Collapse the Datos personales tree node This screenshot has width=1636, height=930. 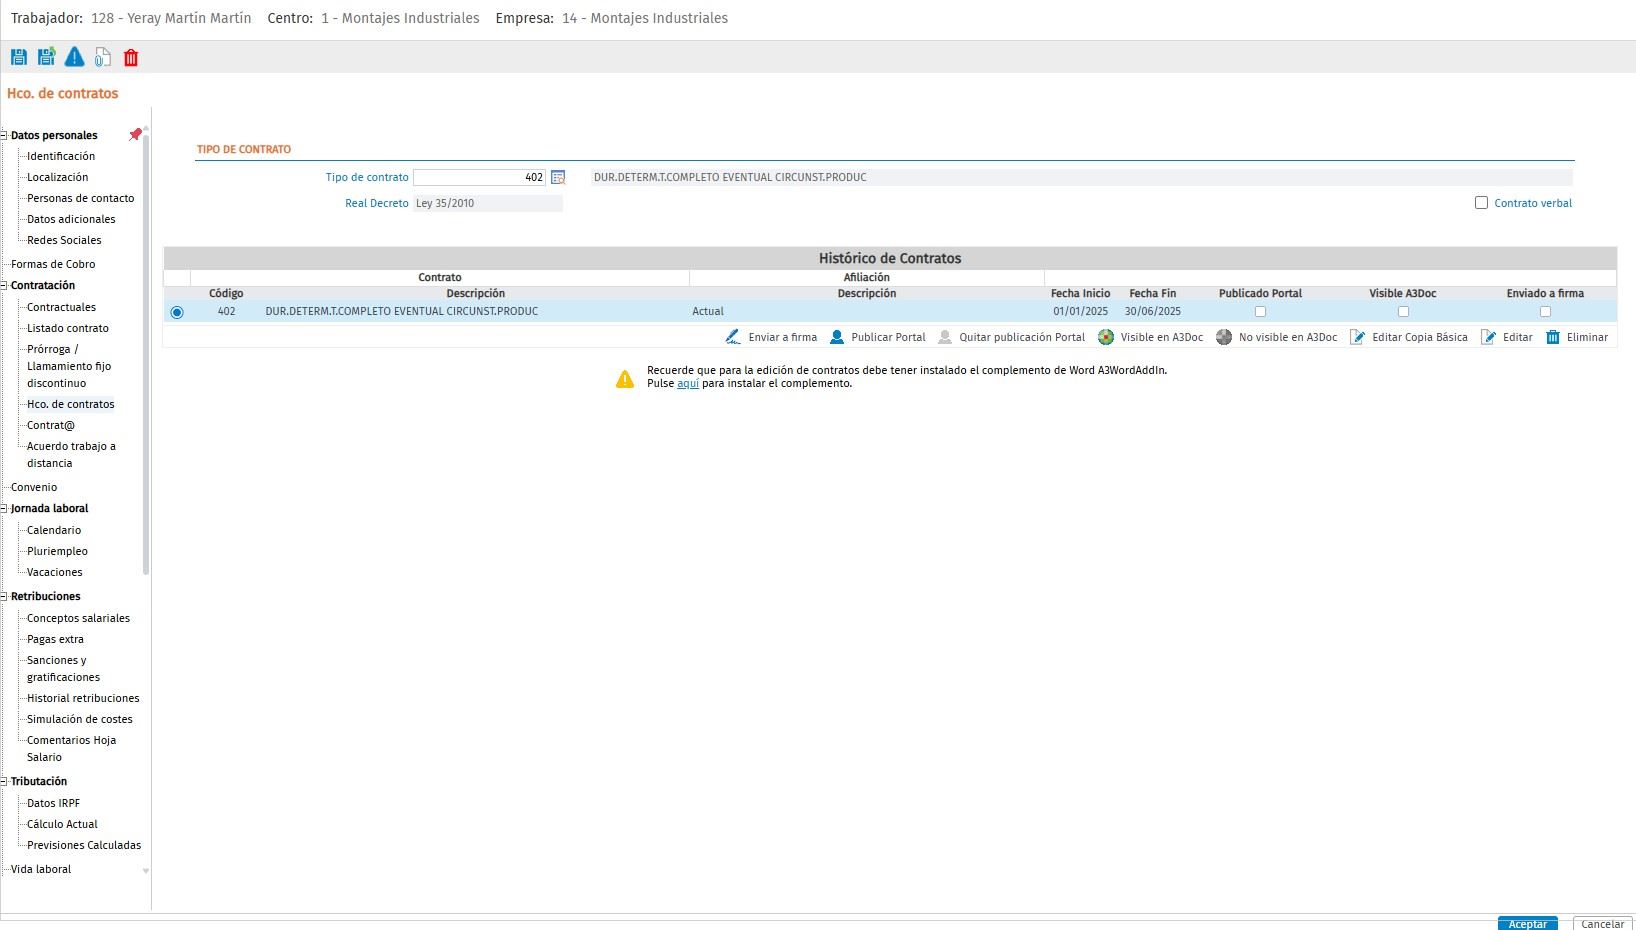[x=4, y=135]
